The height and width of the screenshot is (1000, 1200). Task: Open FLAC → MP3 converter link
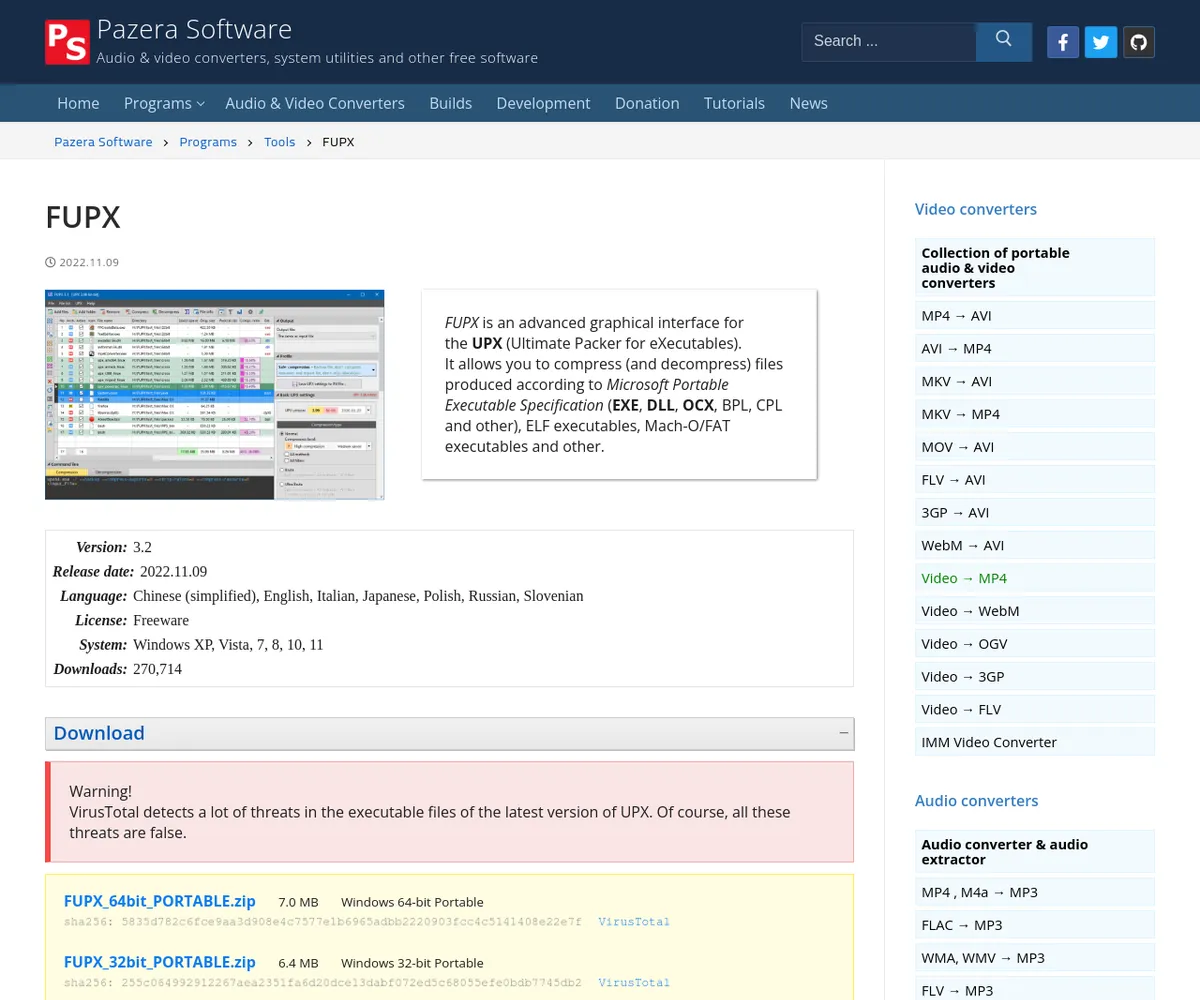[961, 925]
